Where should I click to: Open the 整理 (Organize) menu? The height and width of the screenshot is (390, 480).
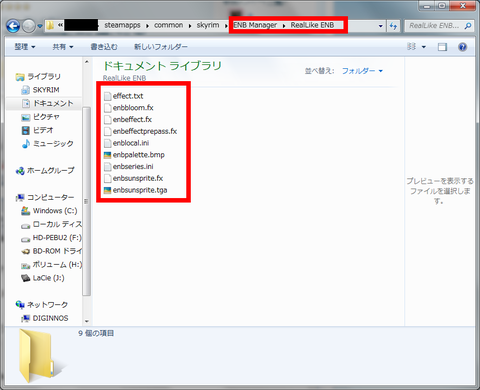click(x=25, y=47)
